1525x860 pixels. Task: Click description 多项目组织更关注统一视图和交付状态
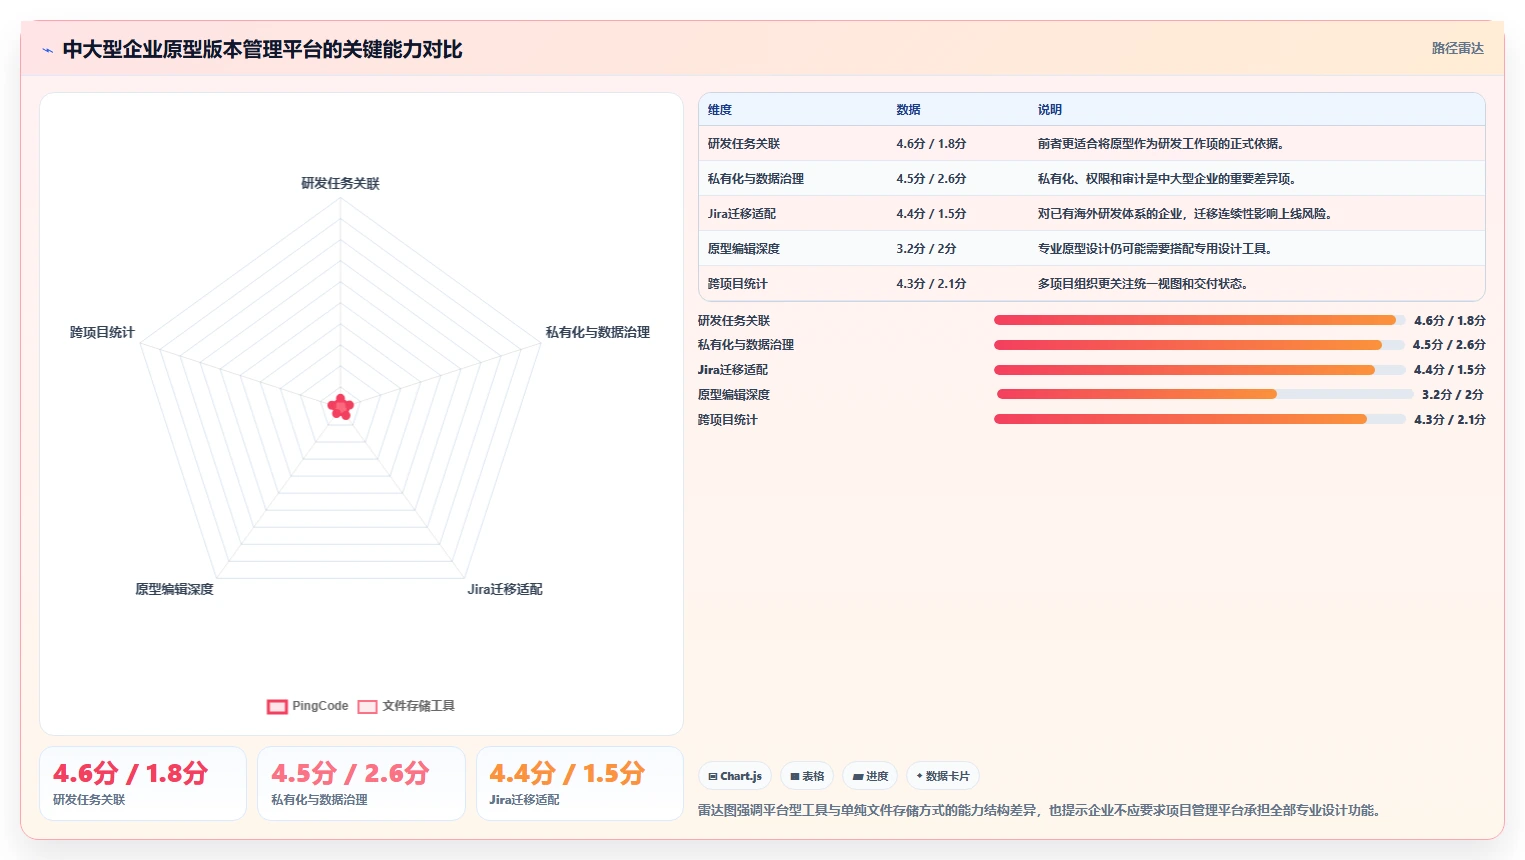[x=1143, y=284]
